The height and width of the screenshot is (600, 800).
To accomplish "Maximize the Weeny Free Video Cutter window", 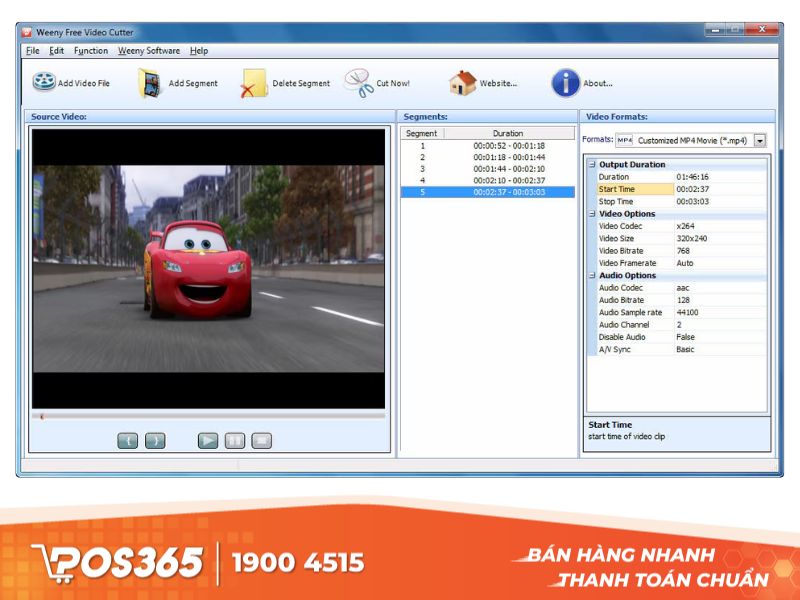I will click(735, 30).
